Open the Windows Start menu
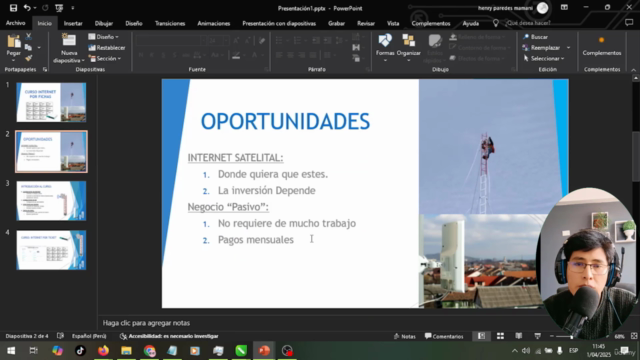This screenshot has width=640, height=360. pyautogui.click(x=11, y=351)
